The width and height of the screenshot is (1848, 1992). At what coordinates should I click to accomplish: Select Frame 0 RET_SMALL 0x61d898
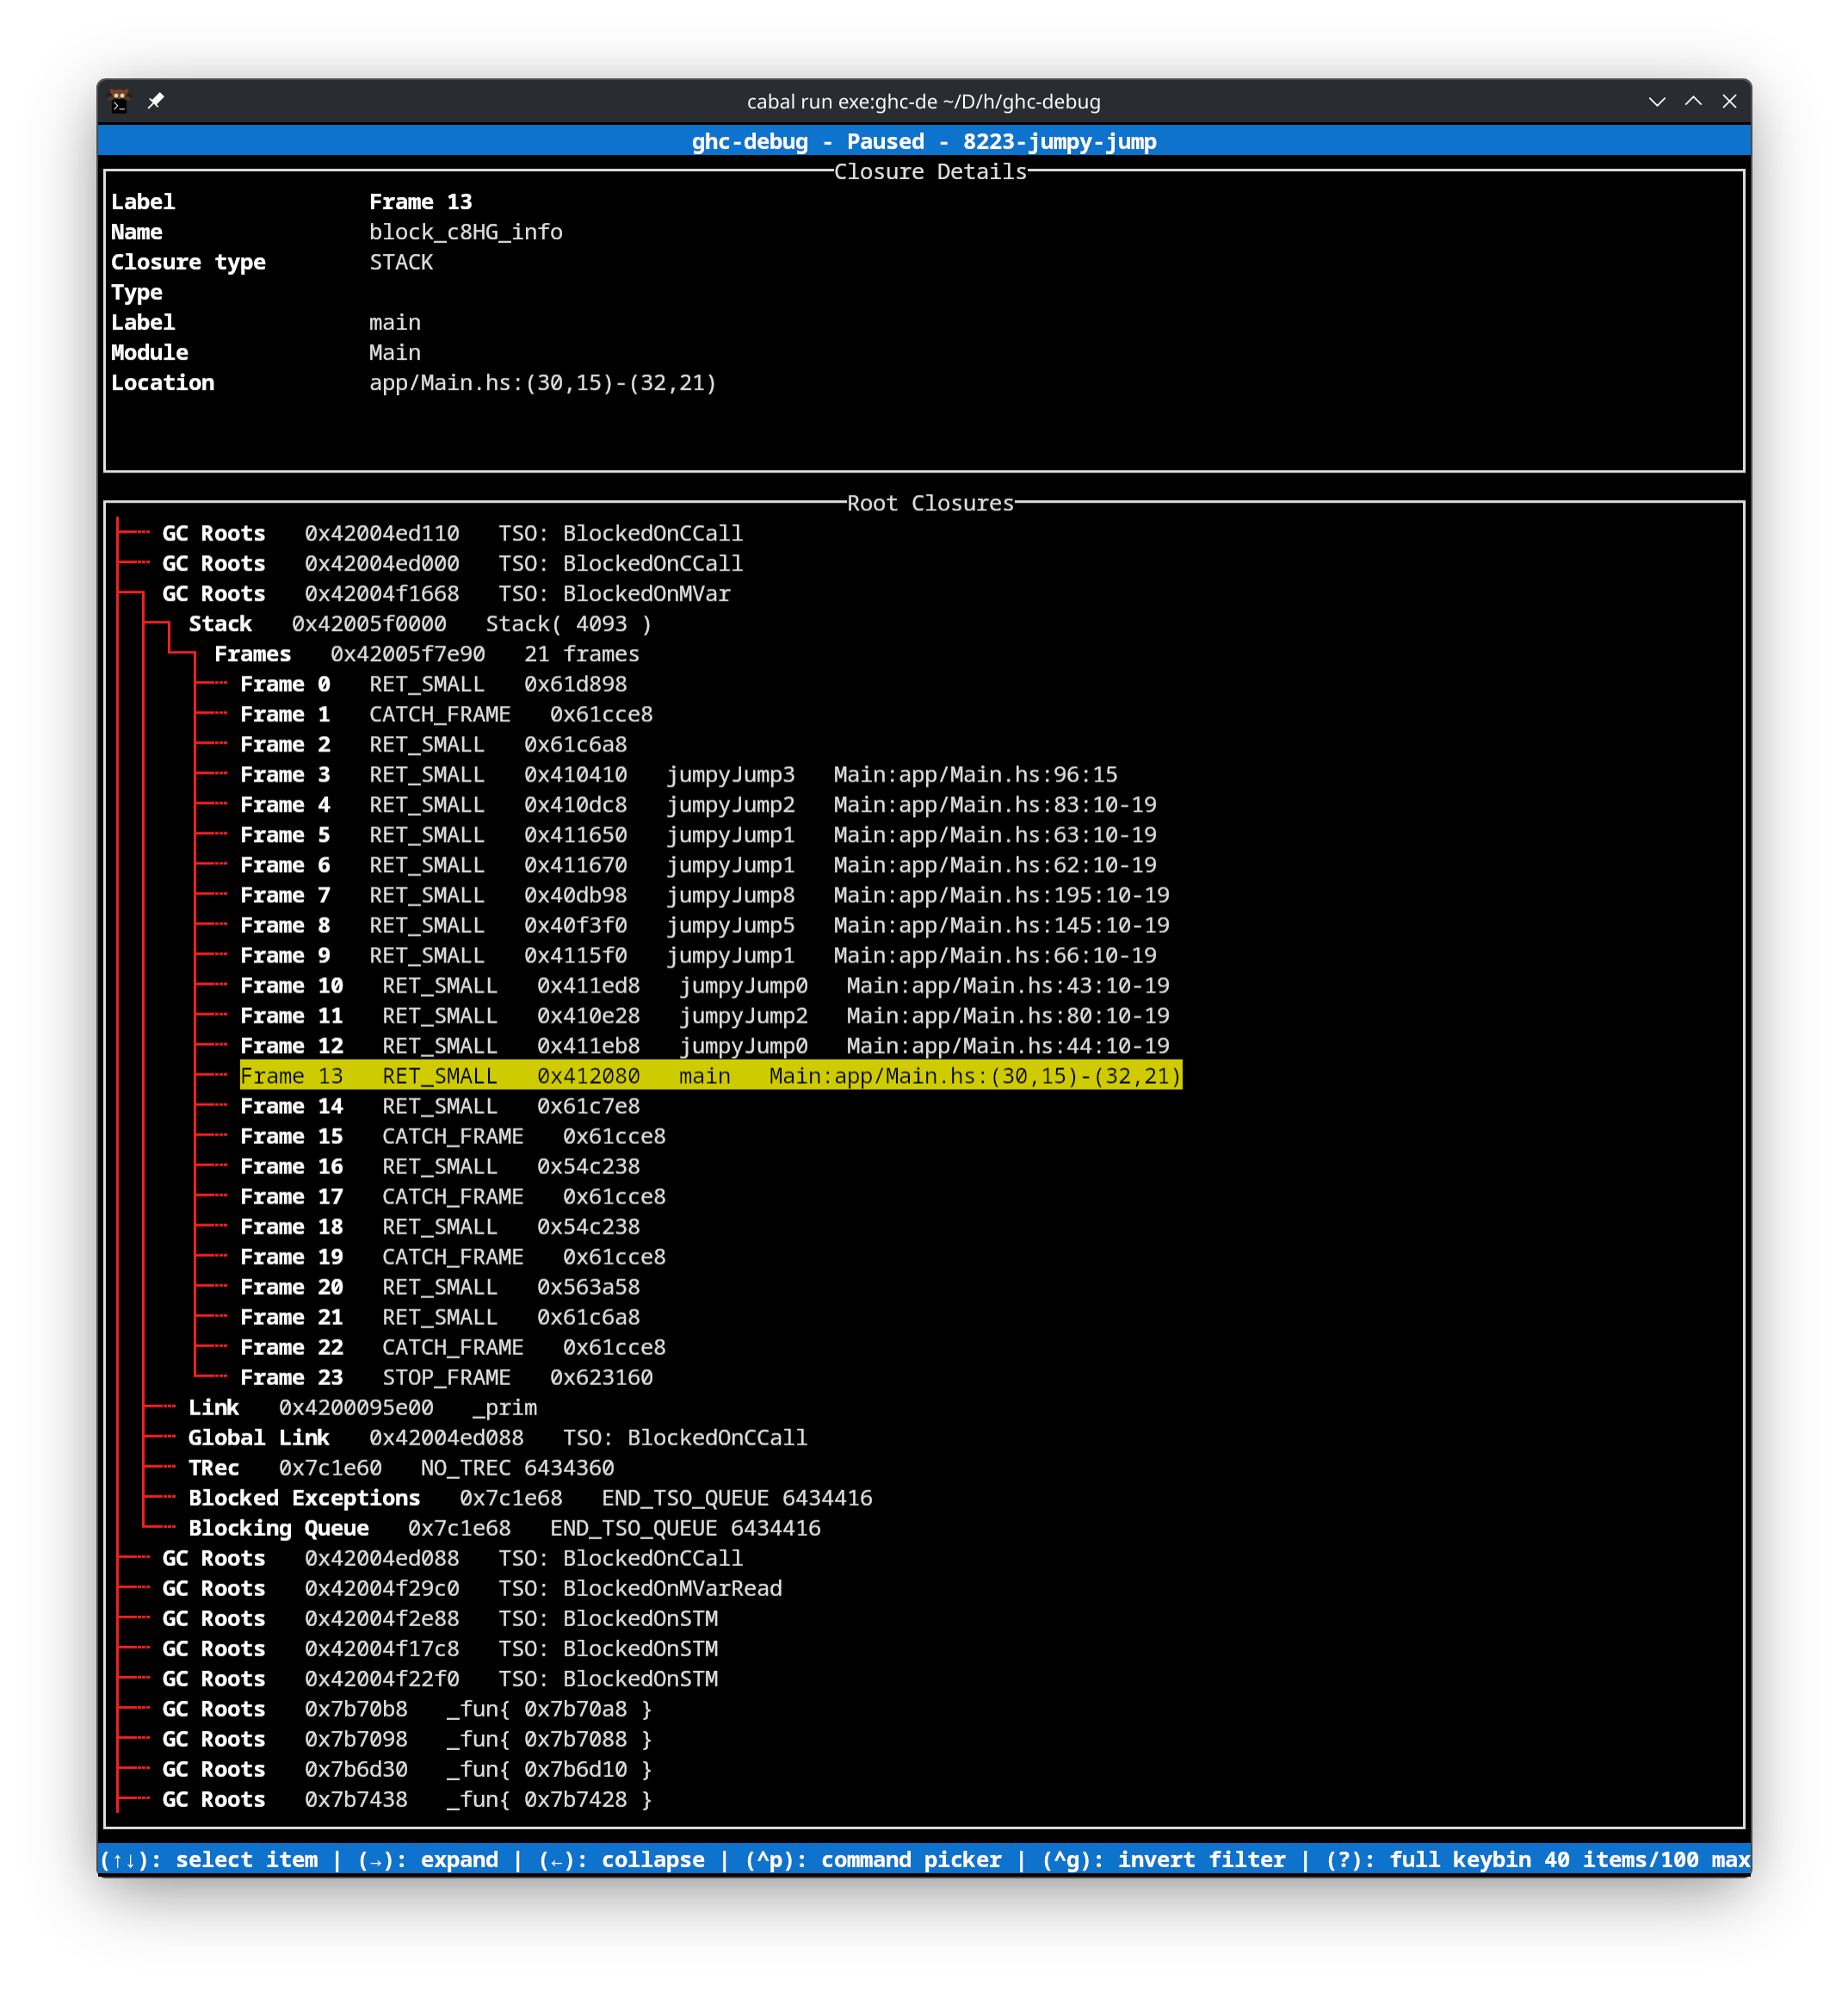[x=433, y=685]
